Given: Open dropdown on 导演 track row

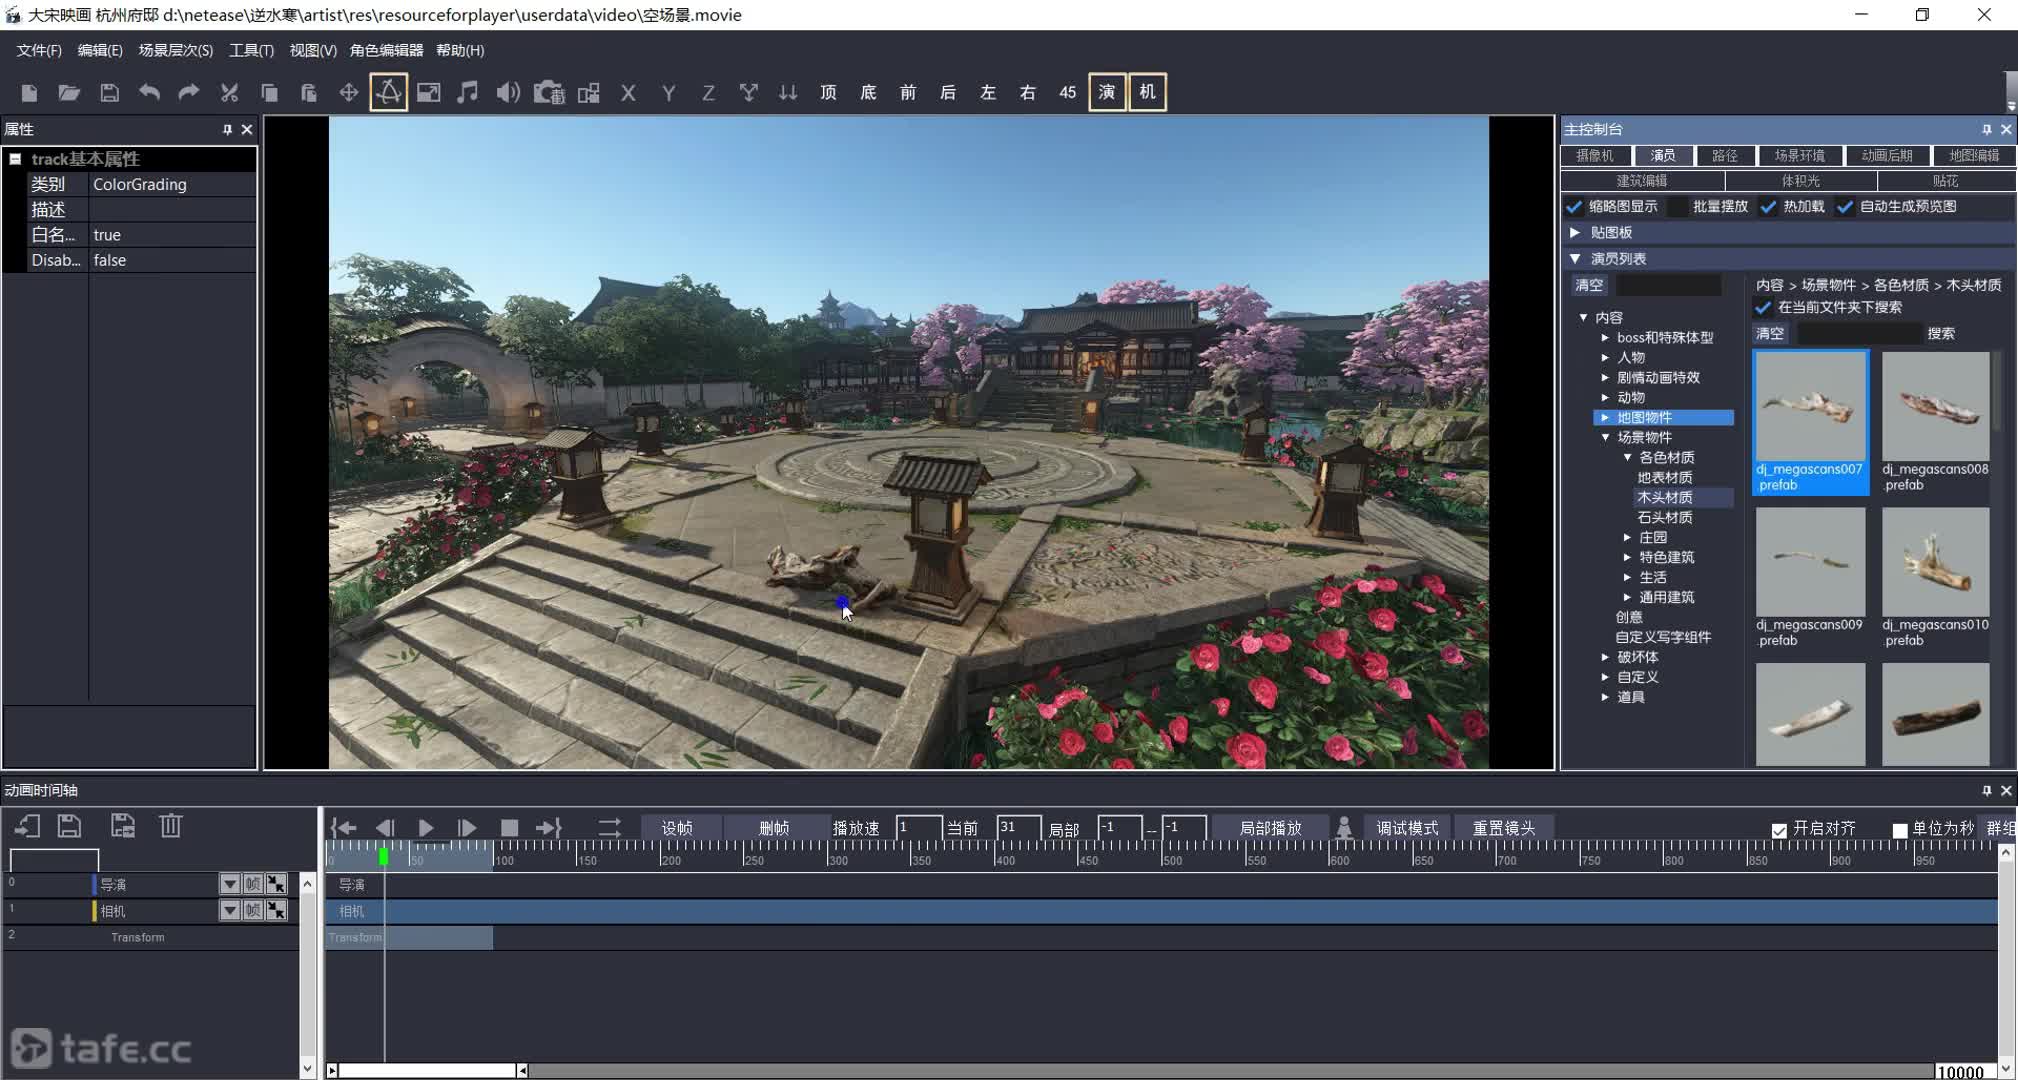Looking at the screenshot, I should pyautogui.click(x=230, y=884).
